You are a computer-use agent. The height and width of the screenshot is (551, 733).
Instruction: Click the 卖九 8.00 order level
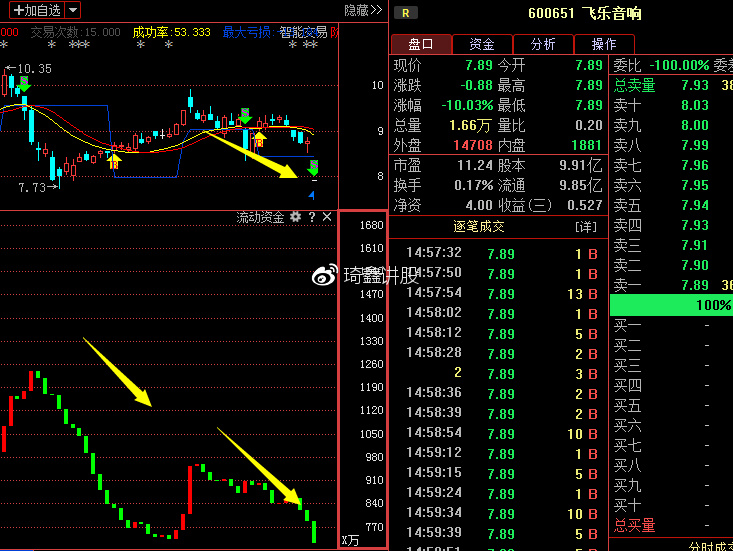point(671,125)
